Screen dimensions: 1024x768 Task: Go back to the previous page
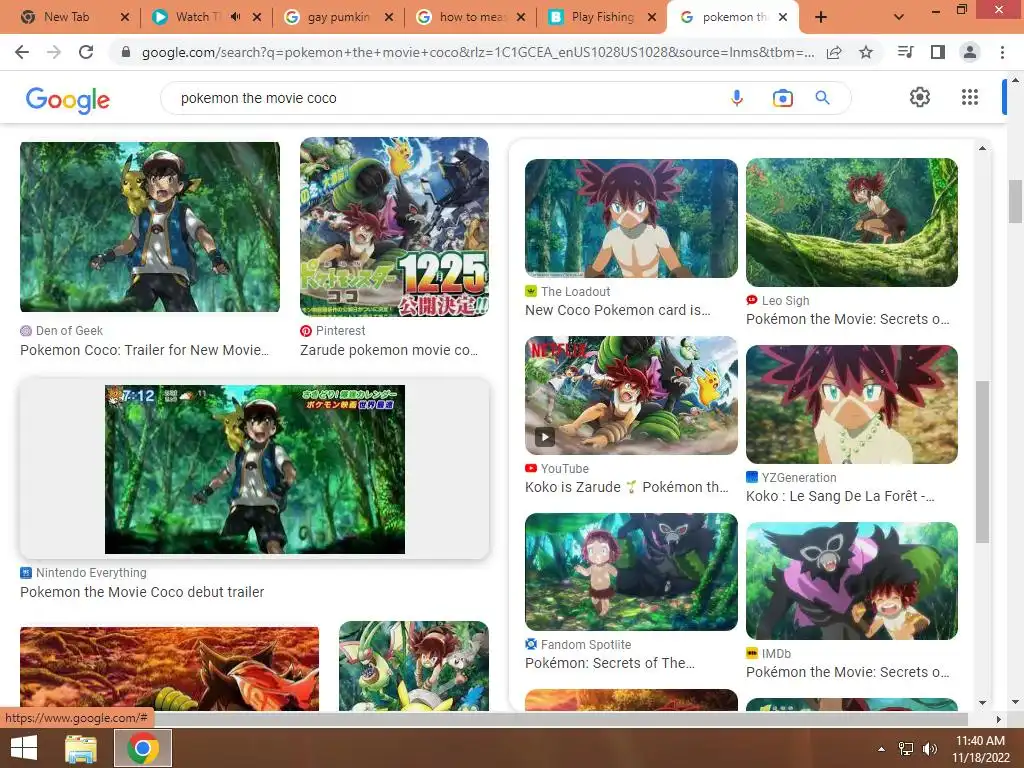(22, 52)
